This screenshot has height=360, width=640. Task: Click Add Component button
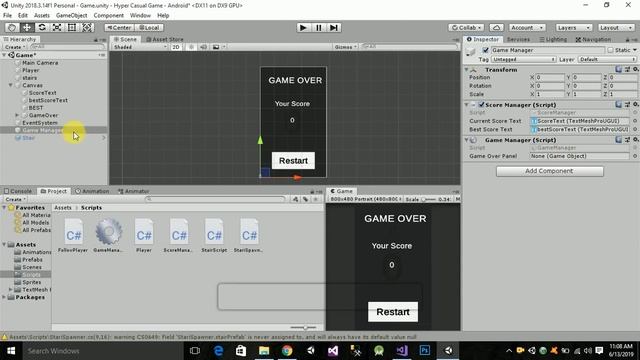[549, 171]
